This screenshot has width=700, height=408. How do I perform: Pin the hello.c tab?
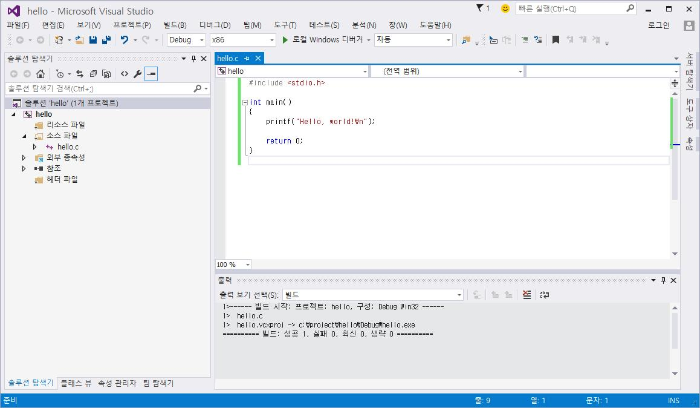pyautogui.click(x=247, y=58)
